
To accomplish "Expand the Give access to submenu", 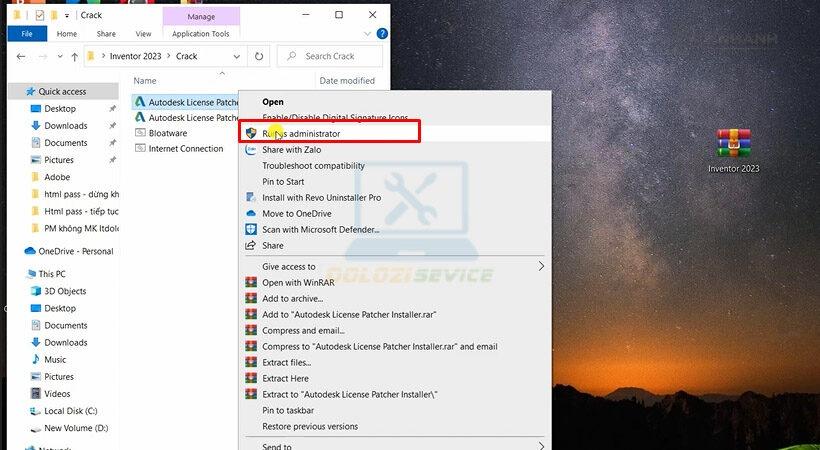I will 541,267.
